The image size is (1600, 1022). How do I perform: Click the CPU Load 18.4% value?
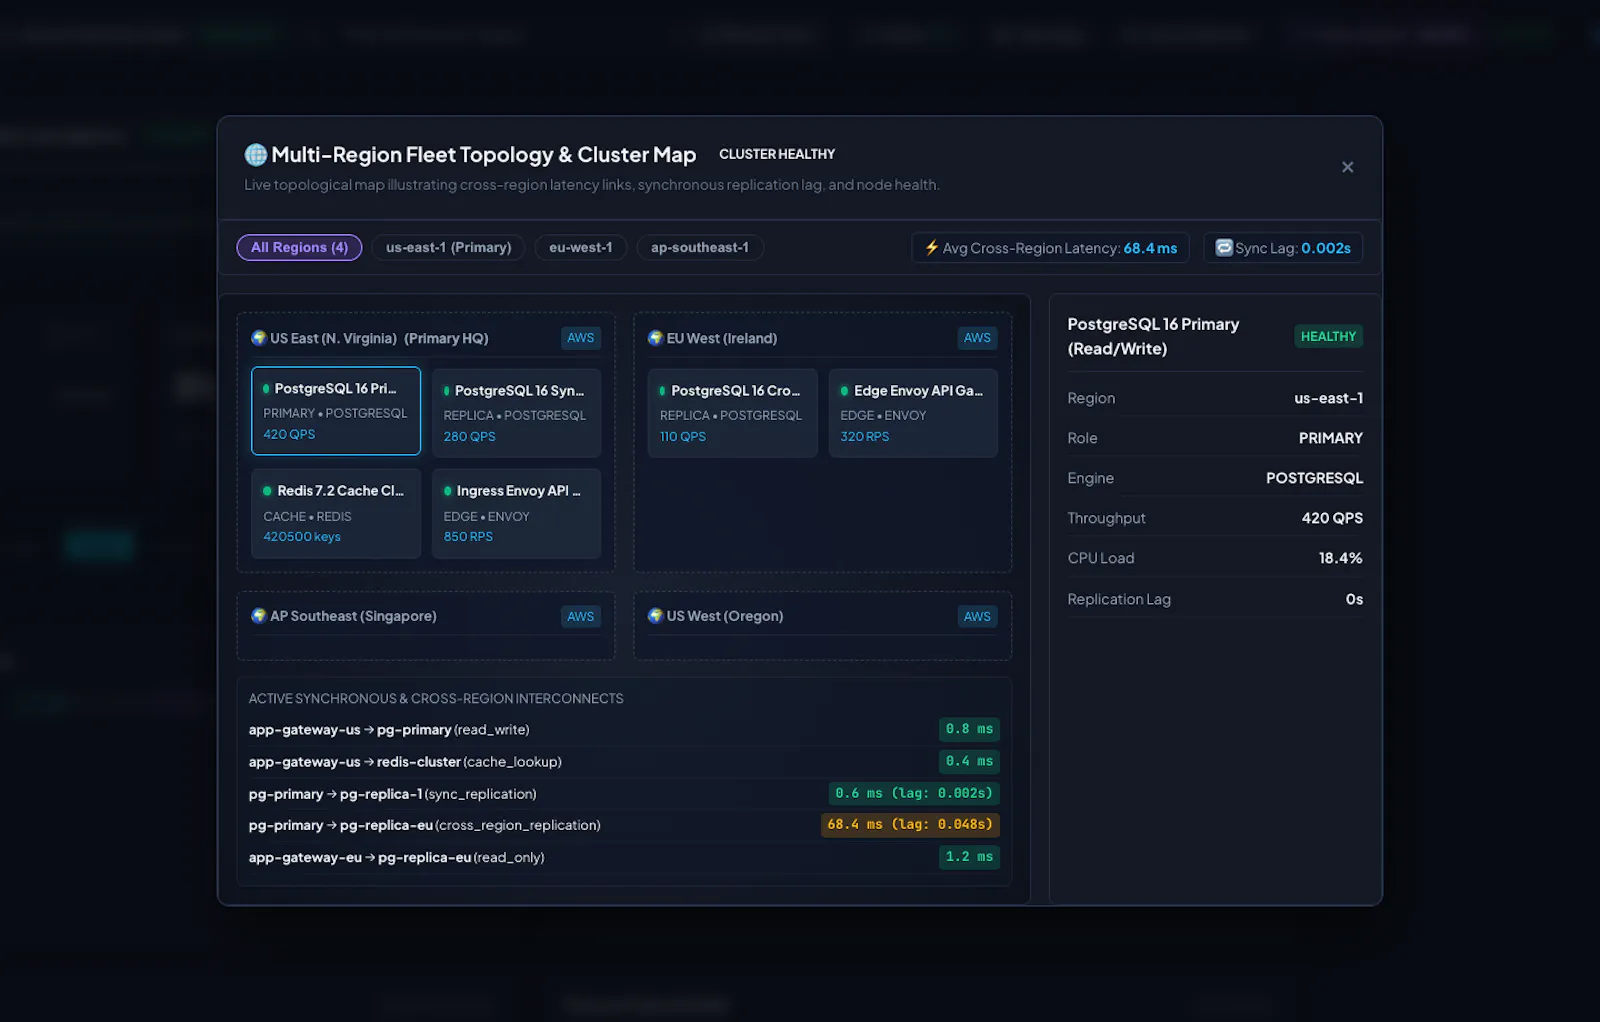(x=1340, y=558)
